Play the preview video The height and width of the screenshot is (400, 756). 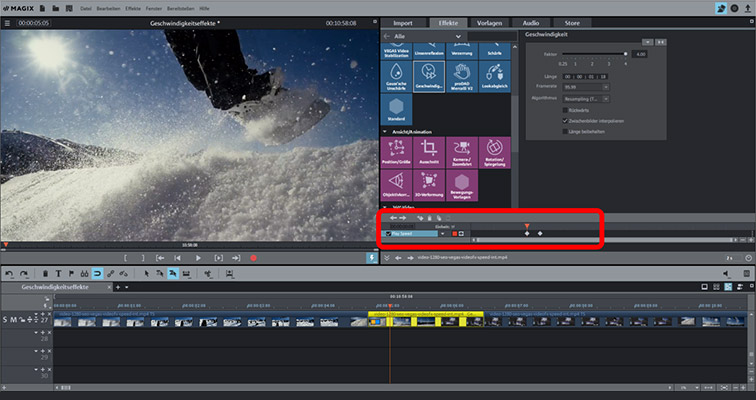point(198,258)
